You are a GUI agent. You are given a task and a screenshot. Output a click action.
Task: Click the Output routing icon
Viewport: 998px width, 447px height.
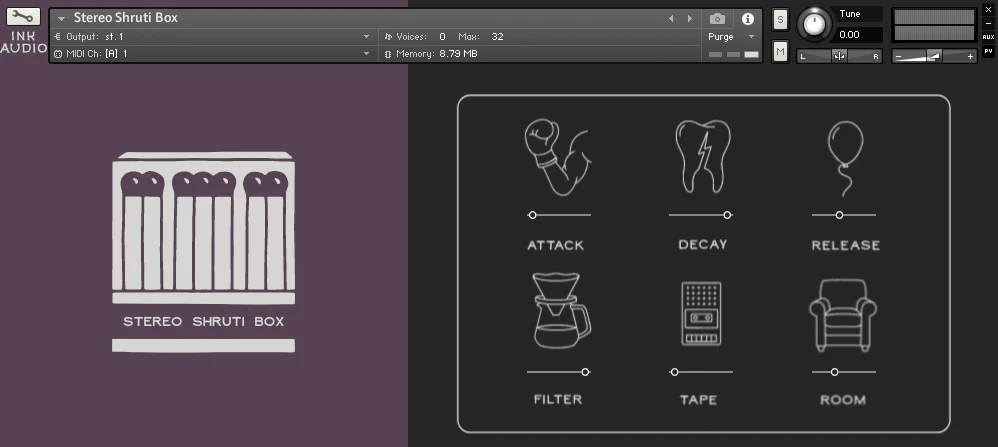(x=58, y=37)
